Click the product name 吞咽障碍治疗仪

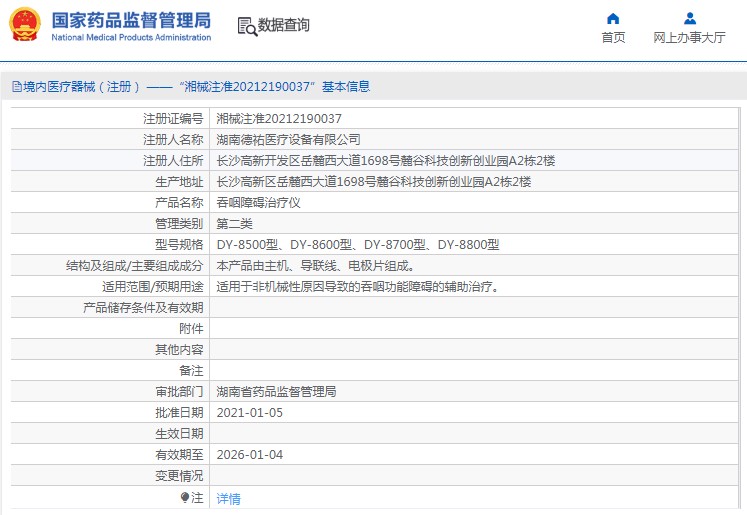tap(258, 203)
